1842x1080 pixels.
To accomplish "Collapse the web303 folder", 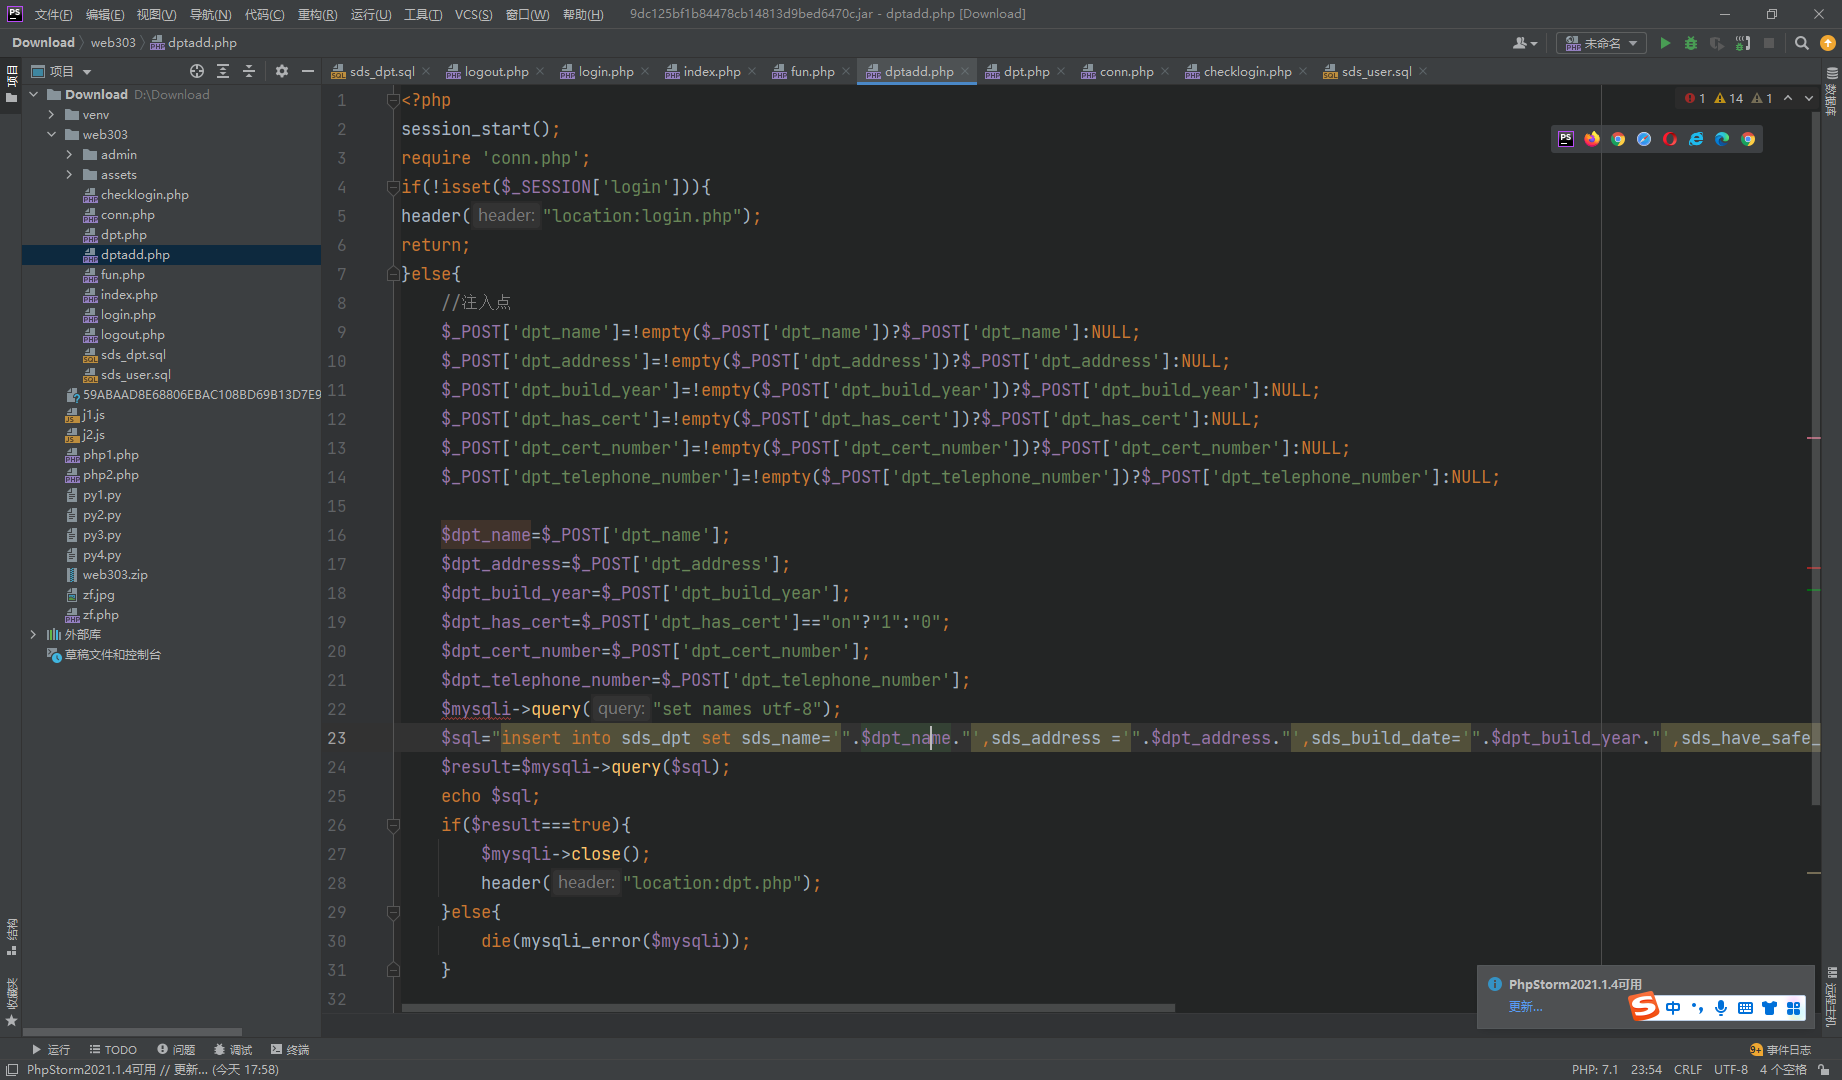I will (52, 135).
